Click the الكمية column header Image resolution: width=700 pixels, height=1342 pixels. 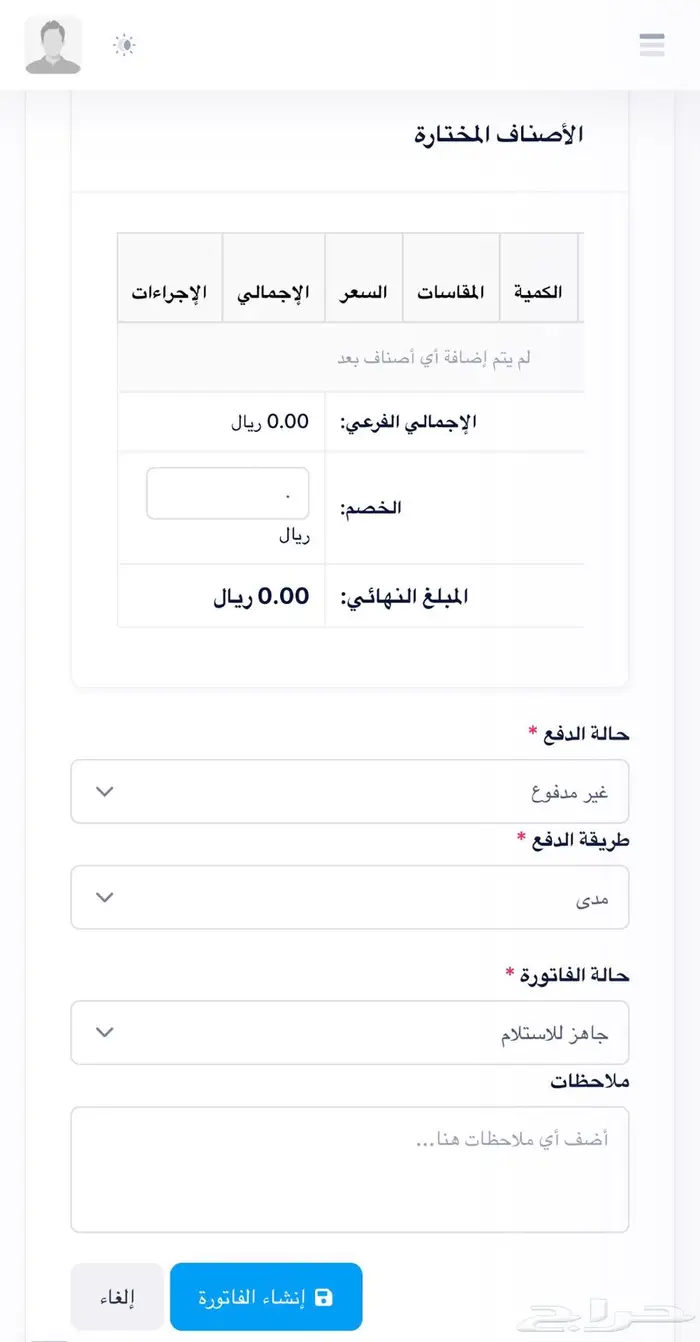click(x=538, y=292)
